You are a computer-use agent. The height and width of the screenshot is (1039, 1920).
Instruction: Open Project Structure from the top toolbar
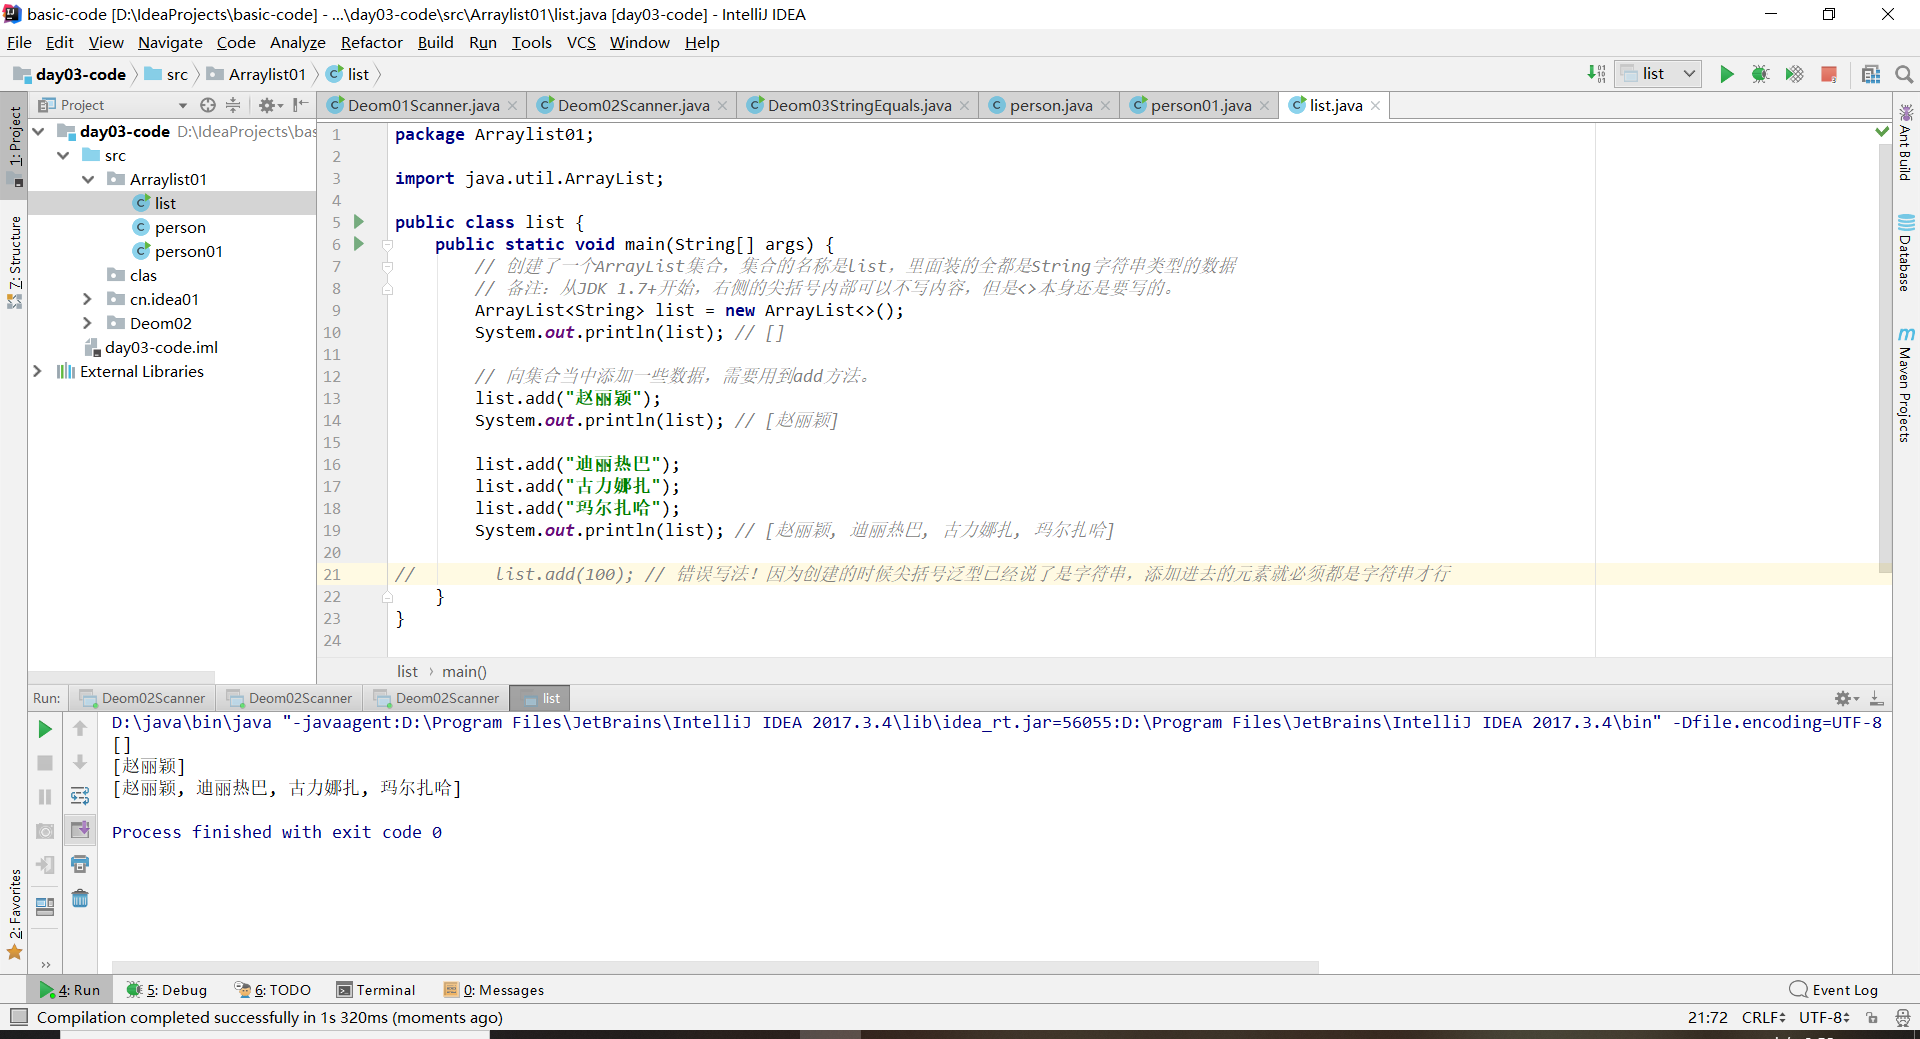1871,74
